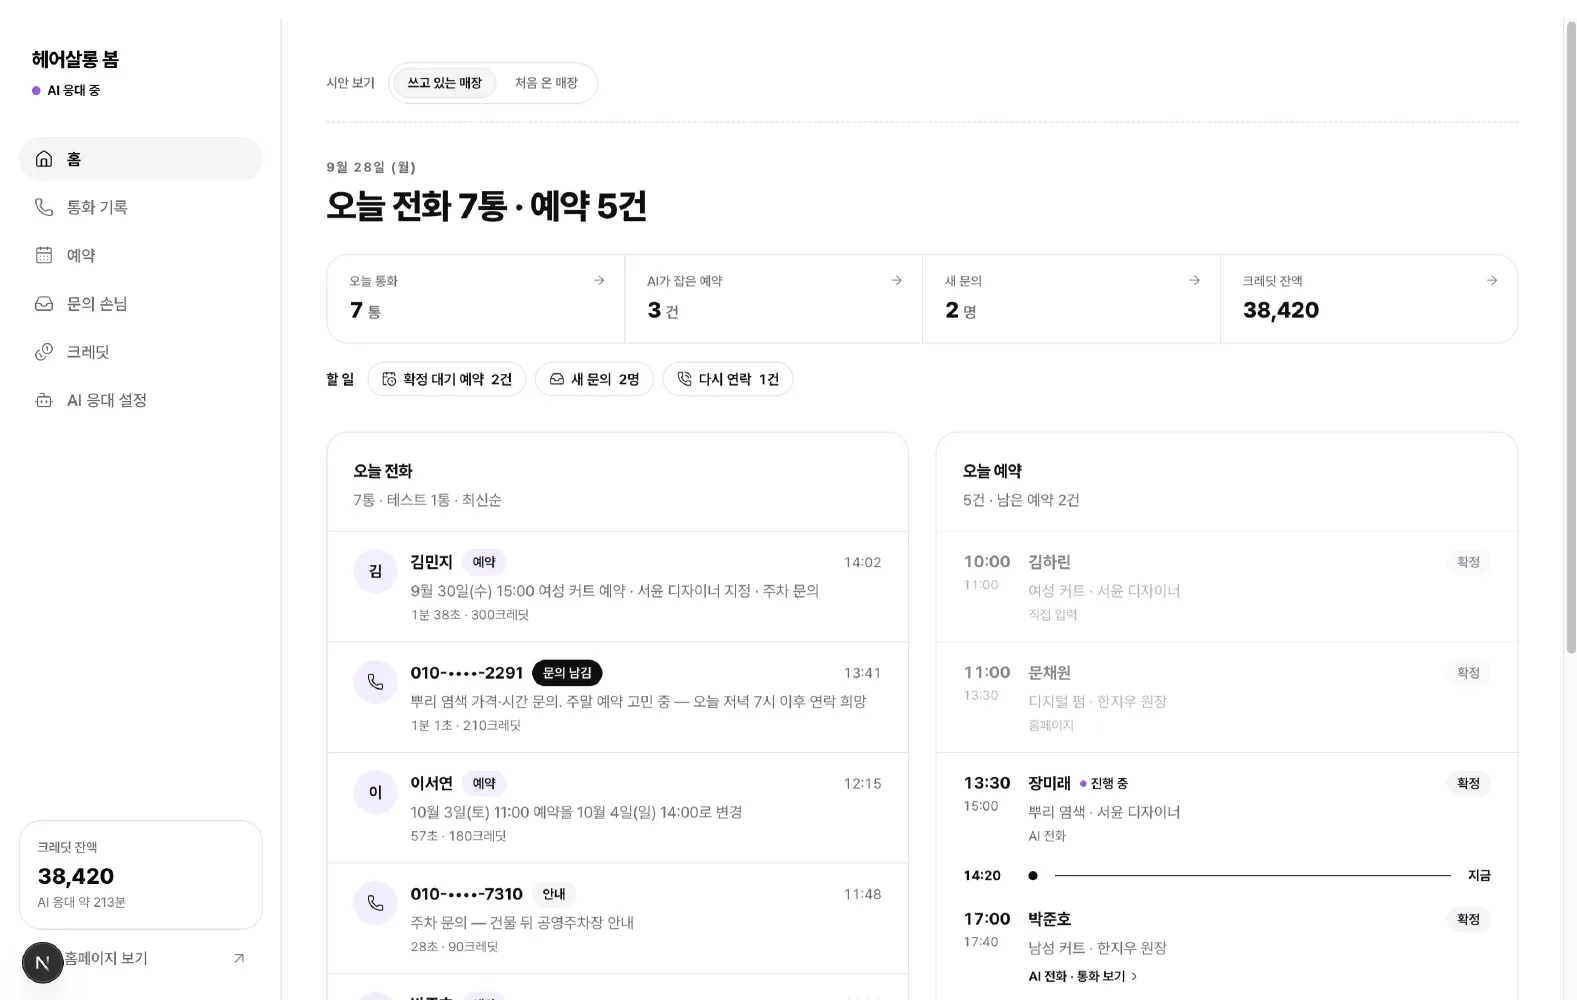Click the 이 avatar for 이서연 call
Viewport: 1577px width, 1000px height.
click(x=375, y=792)
